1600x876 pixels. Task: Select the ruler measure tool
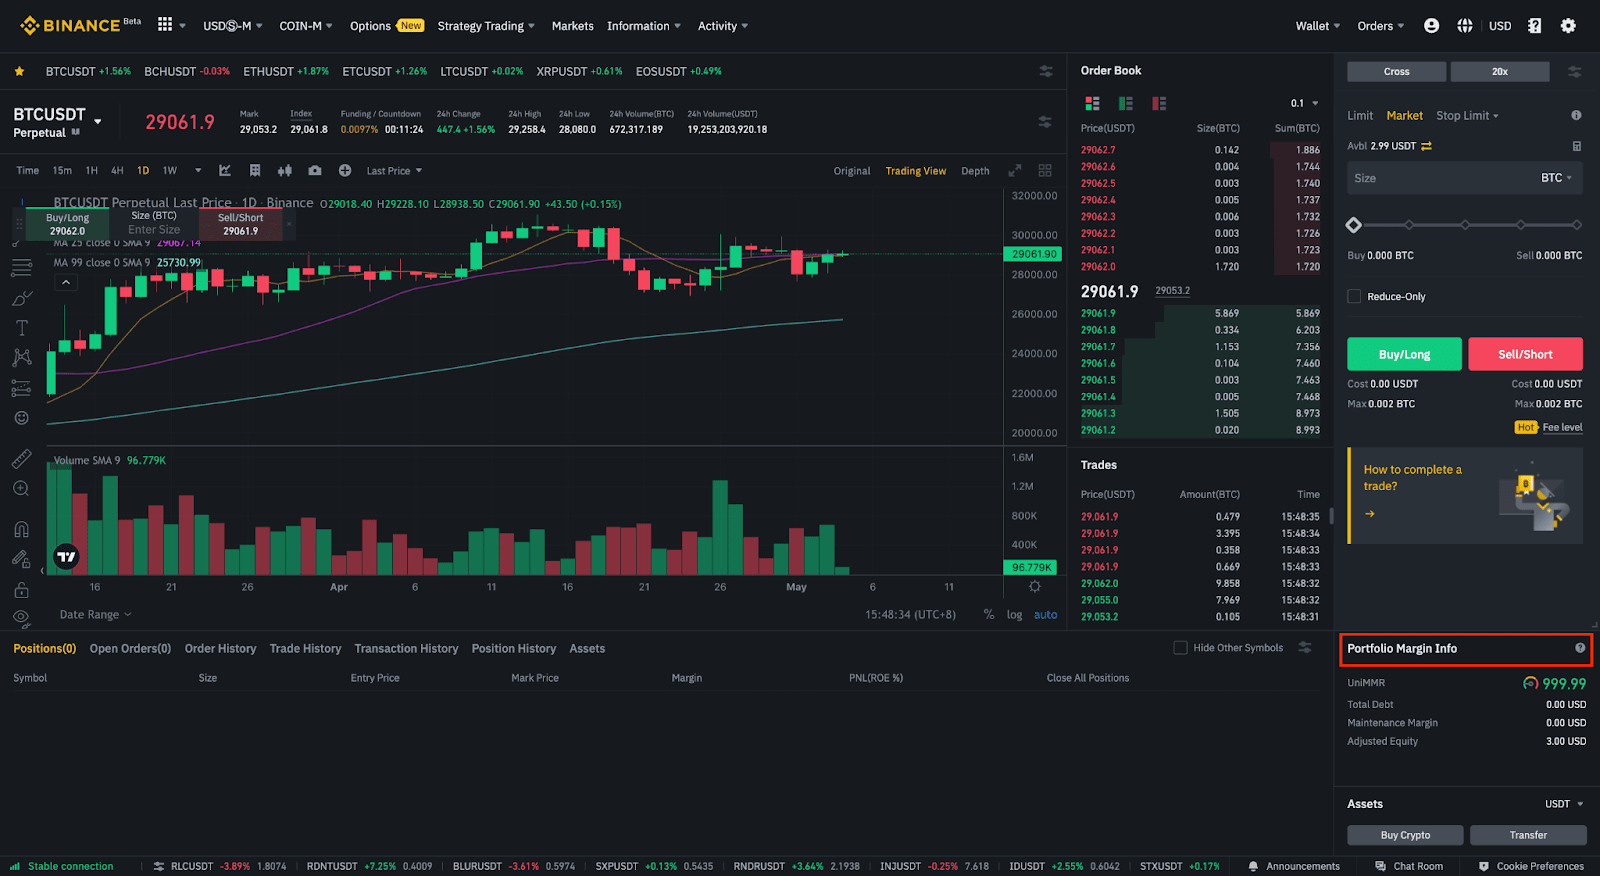point(21,459)
